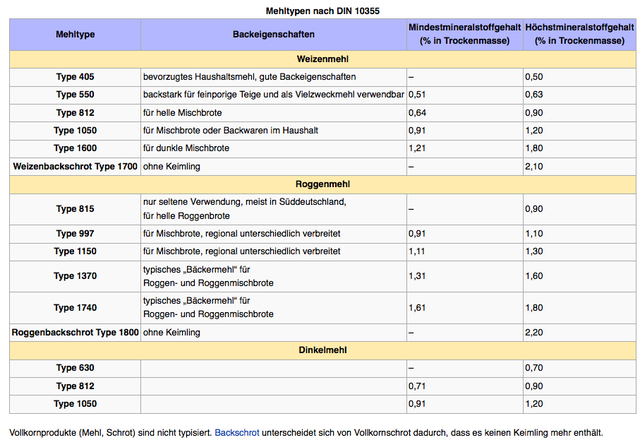Click the table caption 'Mehltypen nach DIN 10355'
The height and width of the screenshot is (440, 640).
click(322, 11)
